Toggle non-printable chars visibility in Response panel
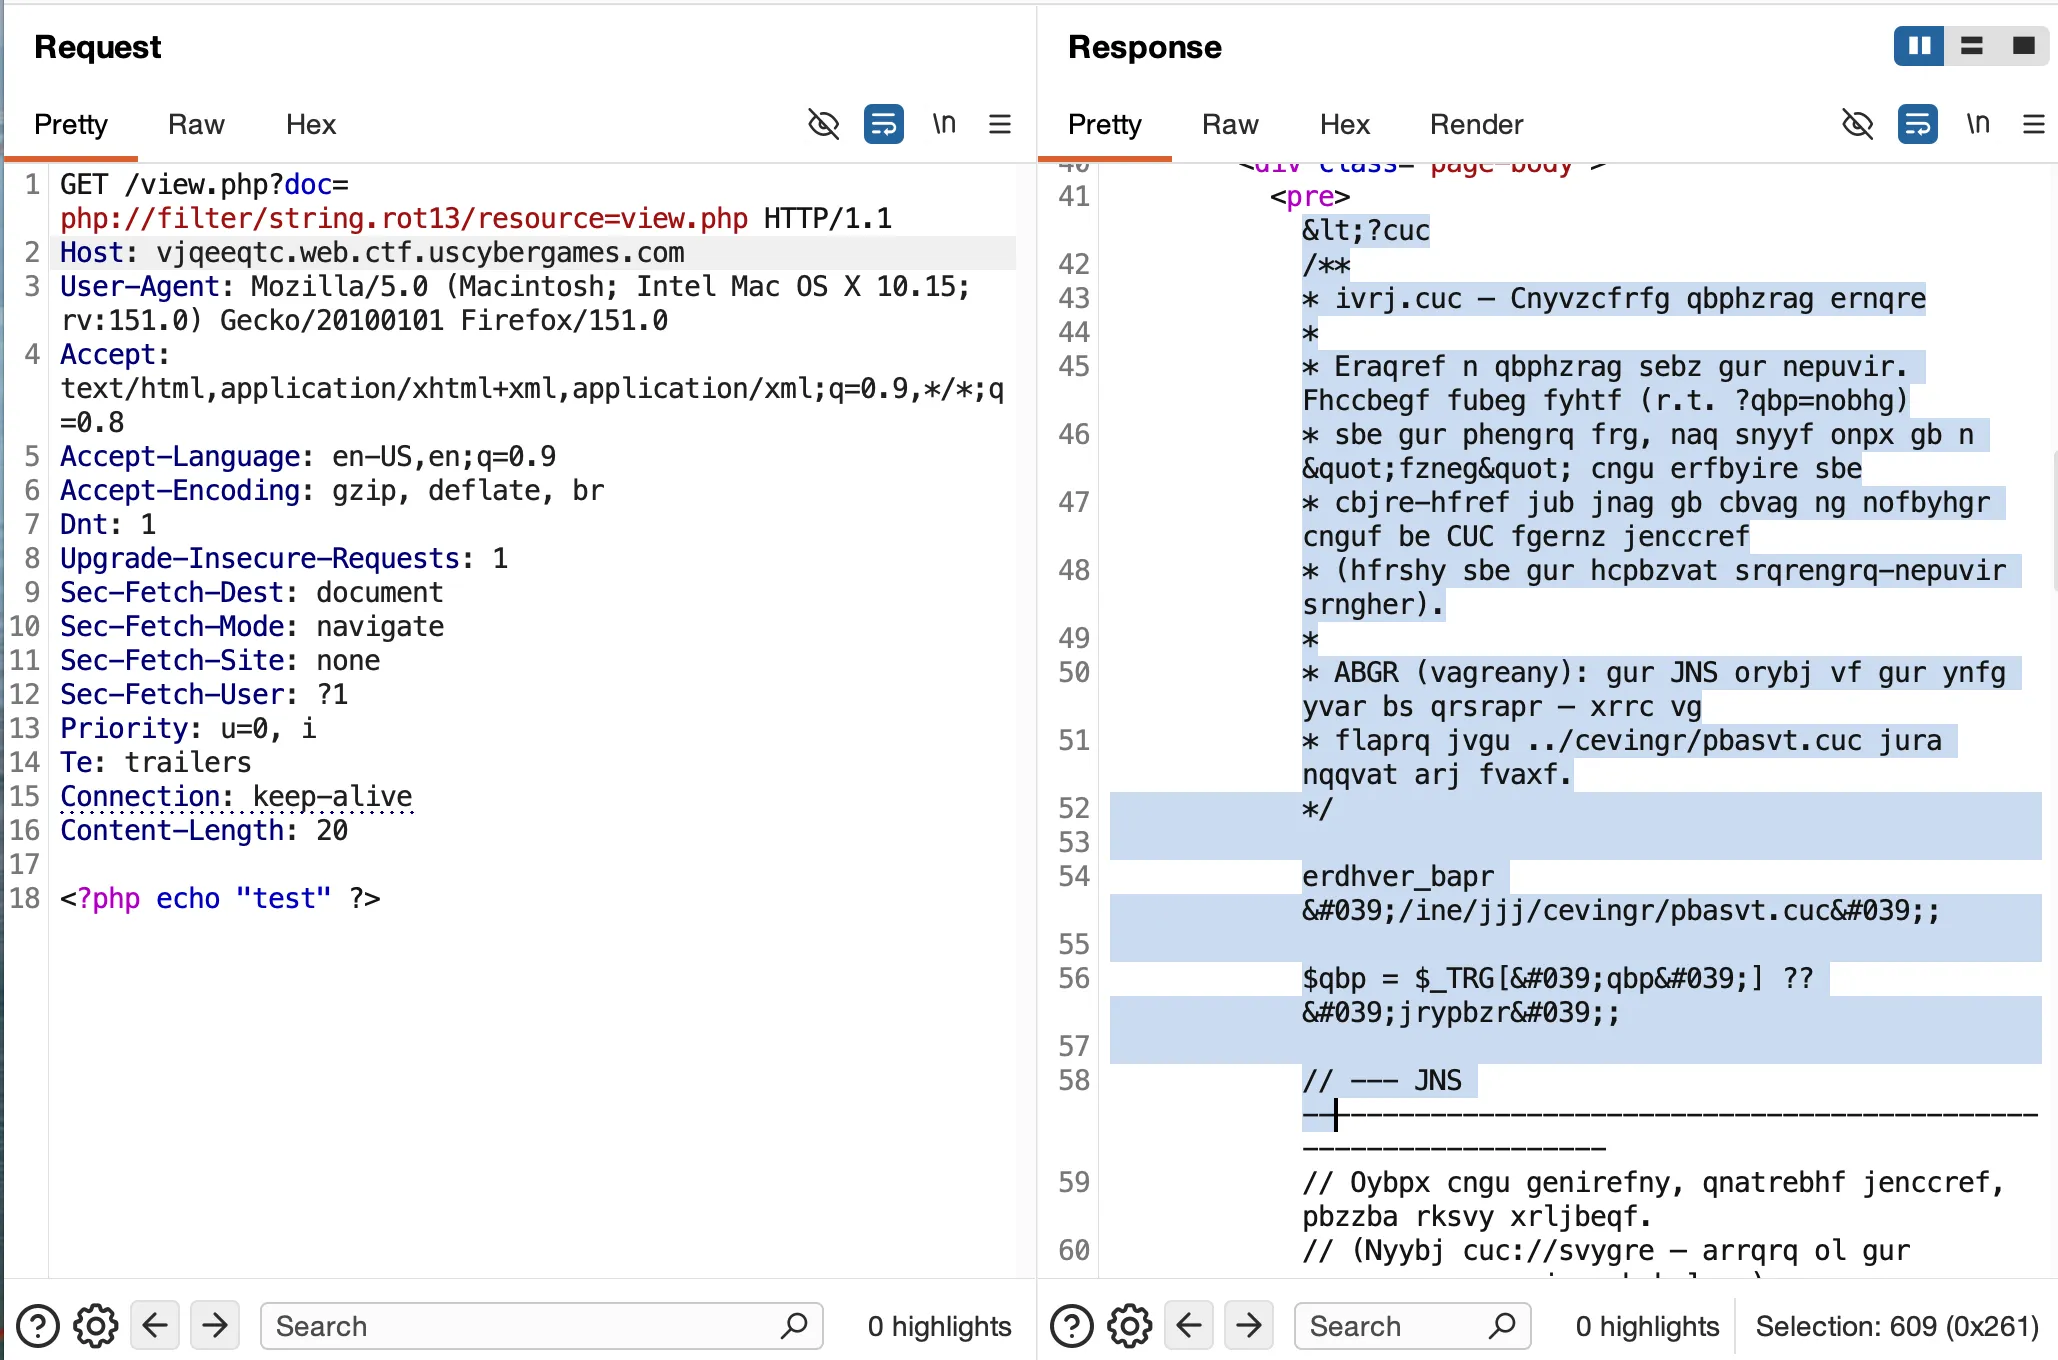The height and width of the screenshot is (1360, 2058). [1857, 124]
